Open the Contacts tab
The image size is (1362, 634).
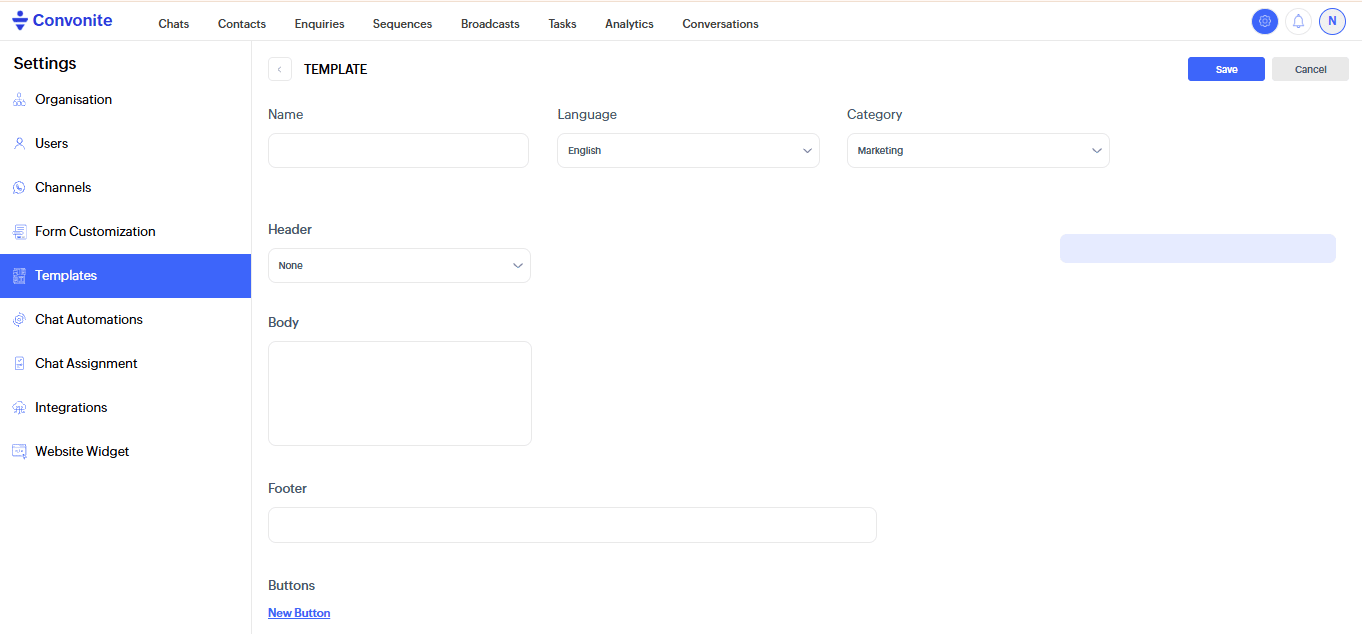pyautogui.click(x=242, y=24)
